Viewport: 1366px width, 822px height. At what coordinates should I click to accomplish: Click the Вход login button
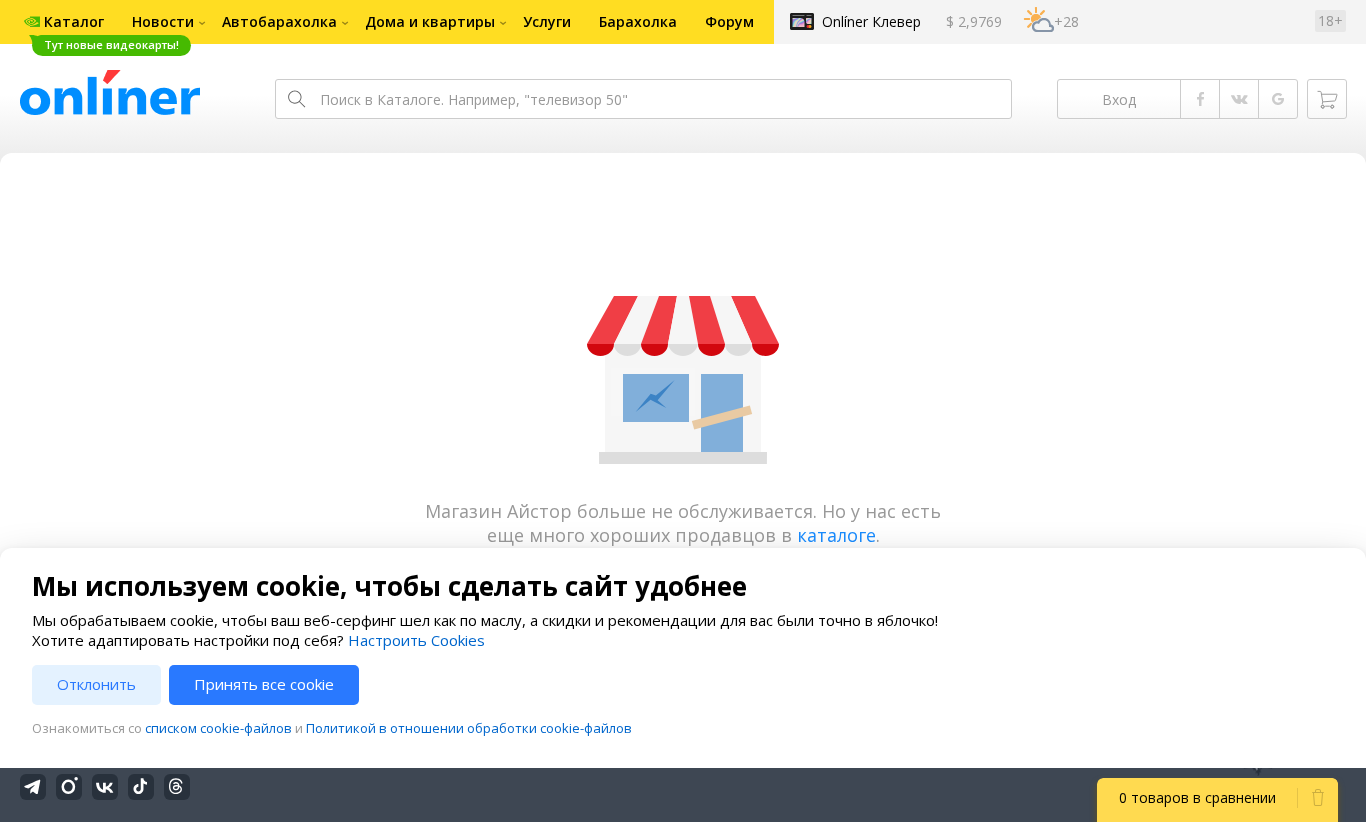(1119, 99)
